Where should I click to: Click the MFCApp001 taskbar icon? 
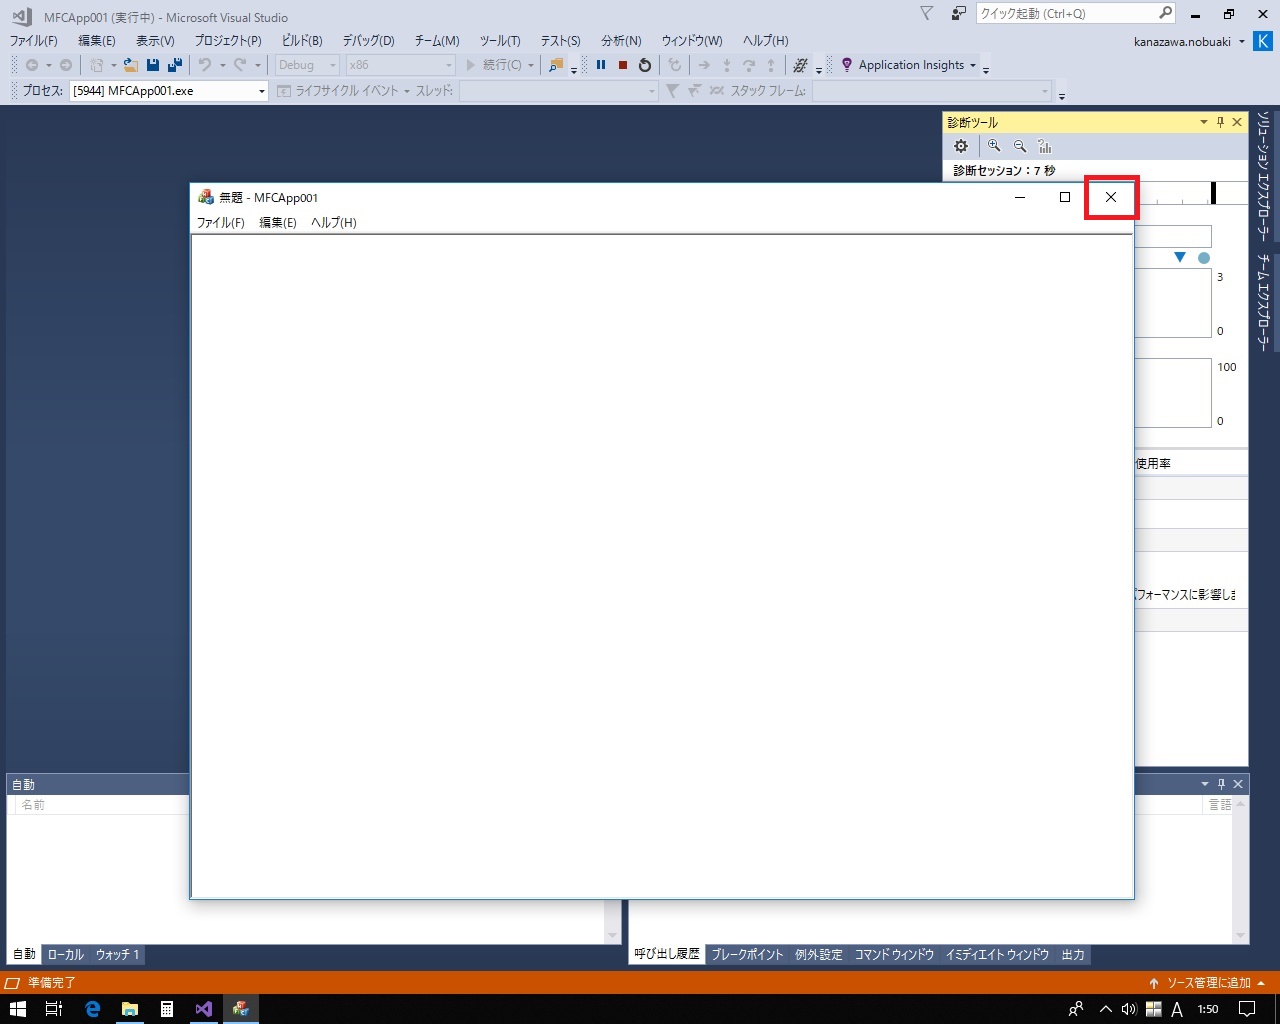pos(241,1009)
